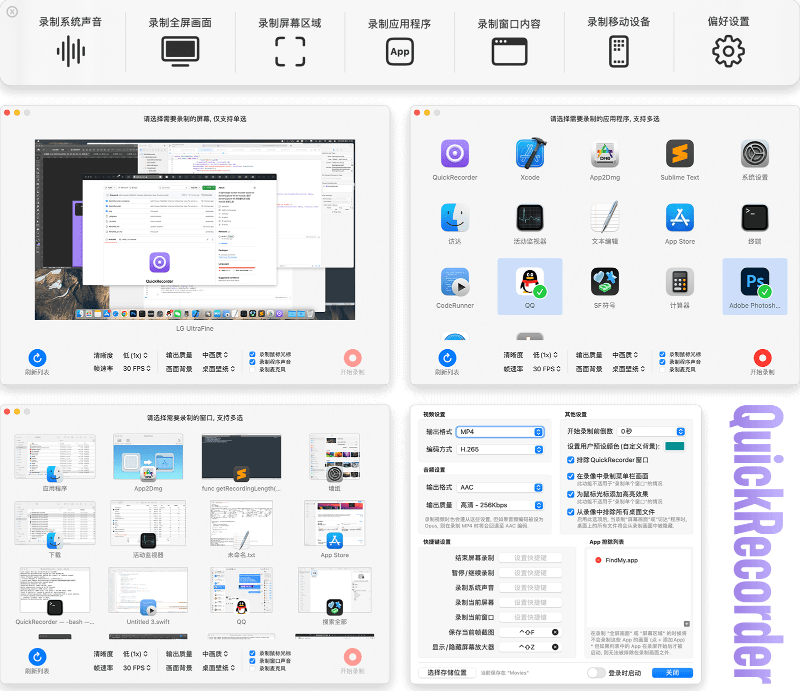
Task: Select the 活动监视器 window thumbnail
Action: tap(148, 525)
